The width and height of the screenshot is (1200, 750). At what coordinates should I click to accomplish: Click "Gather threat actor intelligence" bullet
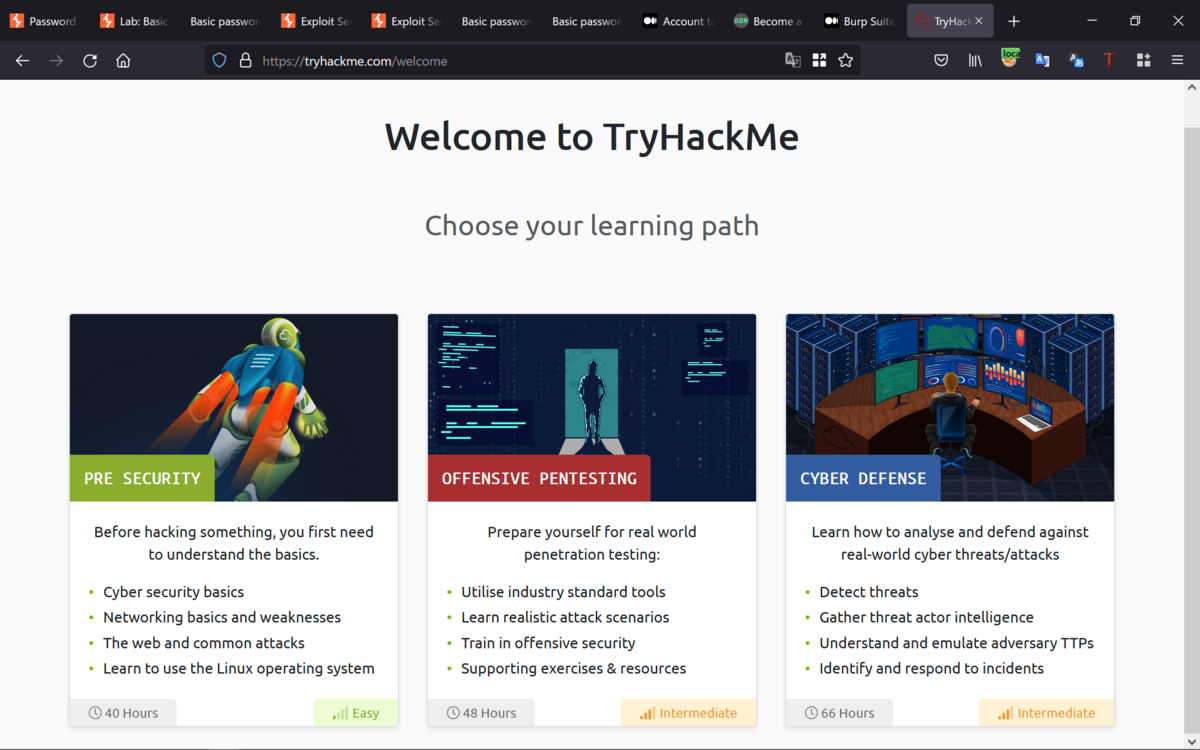coord(926,617)
